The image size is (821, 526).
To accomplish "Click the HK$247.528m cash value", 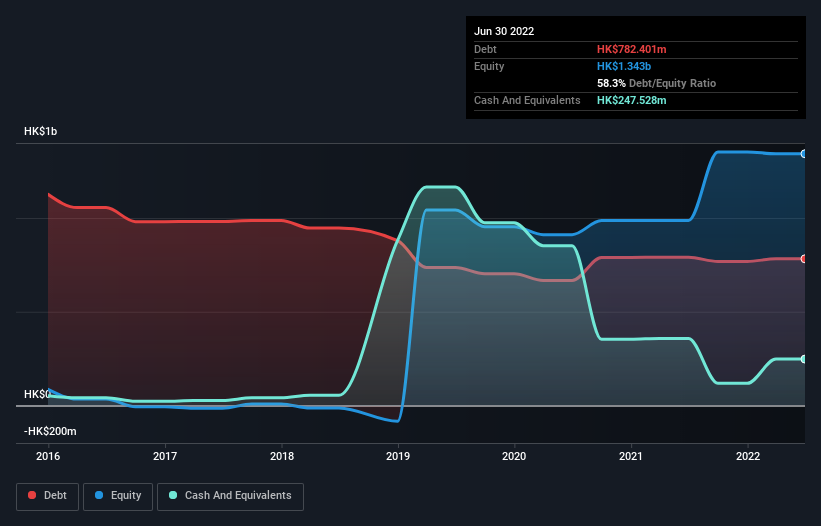I will point(631,100).
